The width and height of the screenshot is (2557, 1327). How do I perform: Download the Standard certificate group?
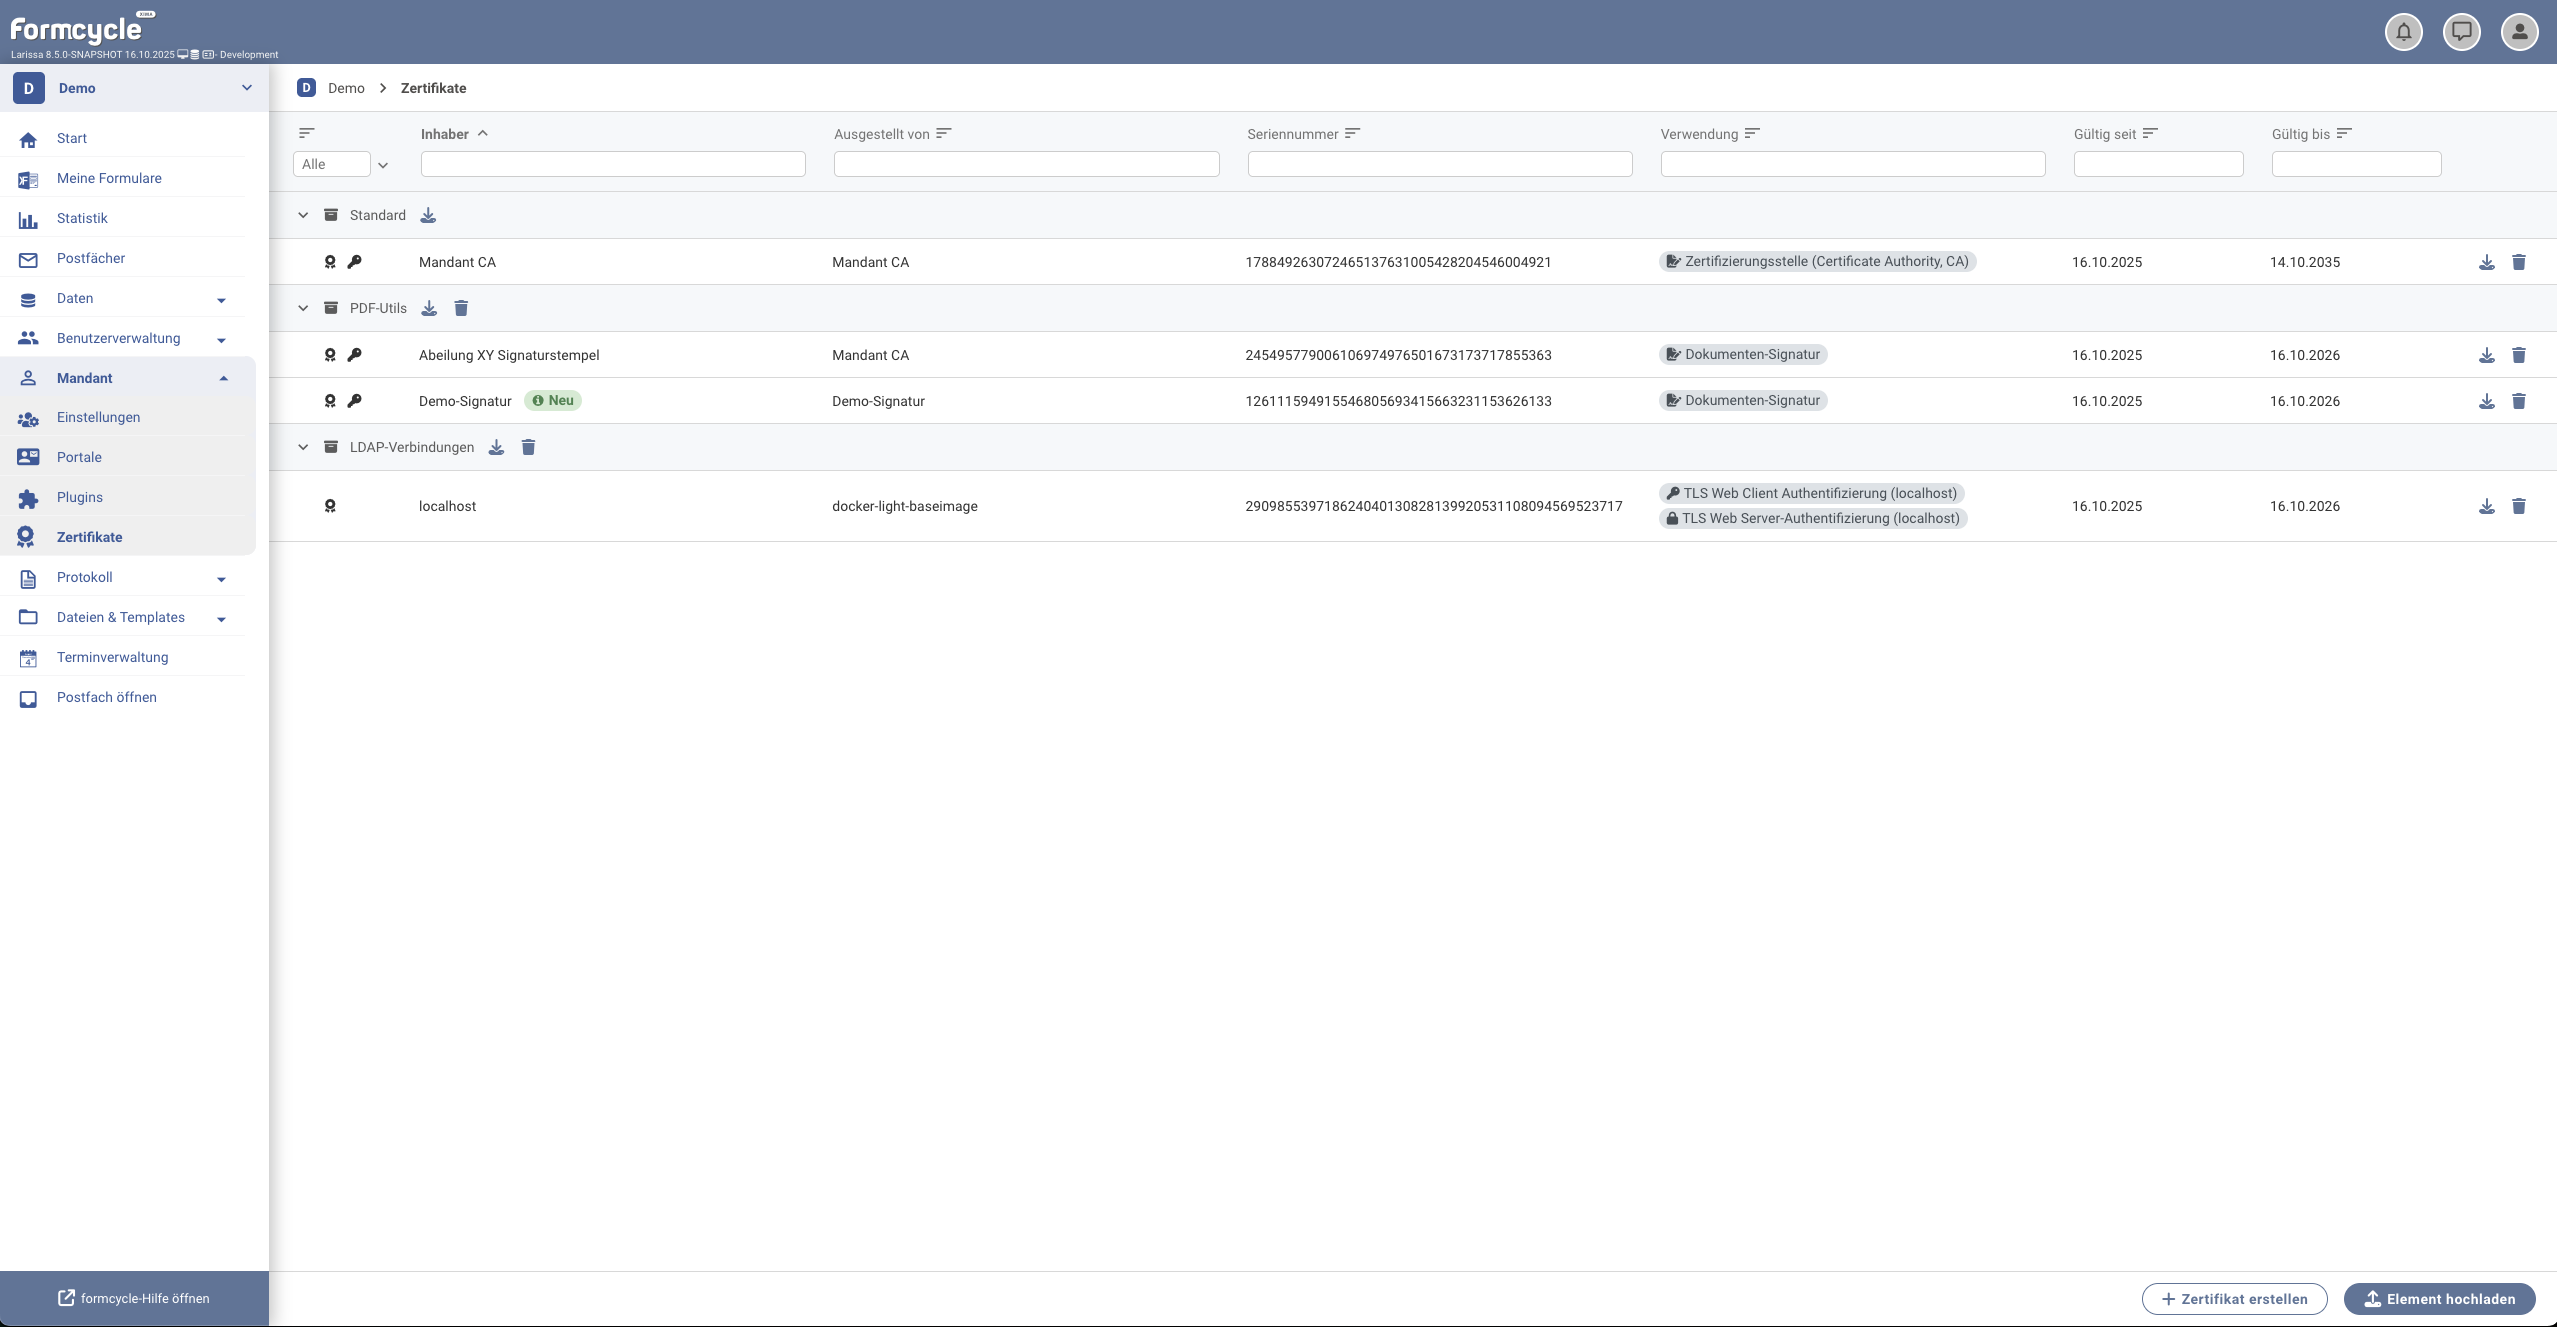point(428,215)
